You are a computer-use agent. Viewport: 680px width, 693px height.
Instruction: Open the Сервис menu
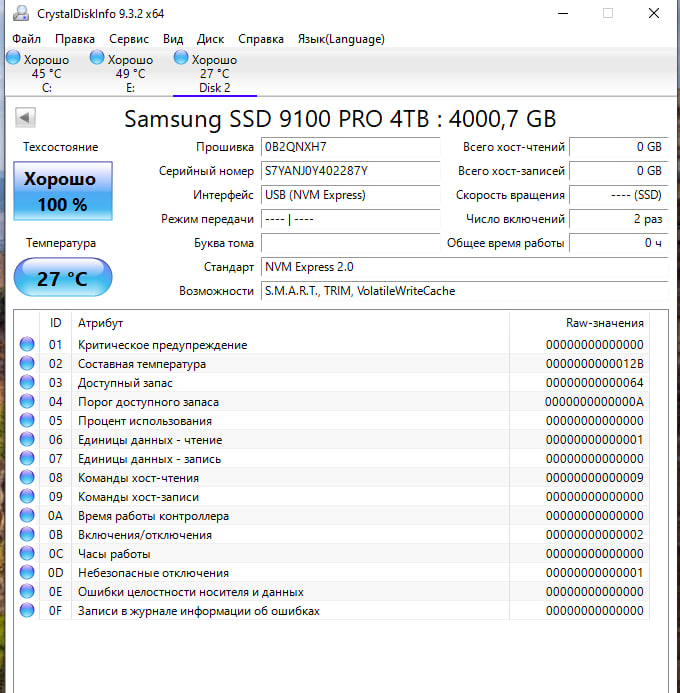[x=129, y=39]
